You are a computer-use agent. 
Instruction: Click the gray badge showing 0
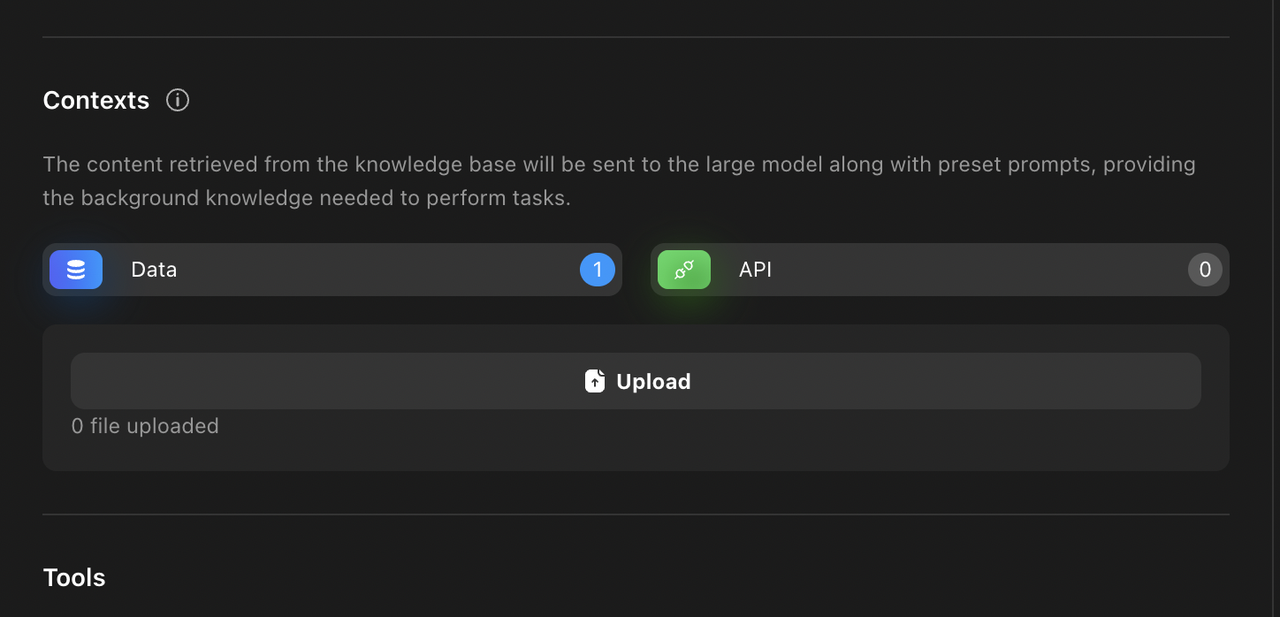1205,269
